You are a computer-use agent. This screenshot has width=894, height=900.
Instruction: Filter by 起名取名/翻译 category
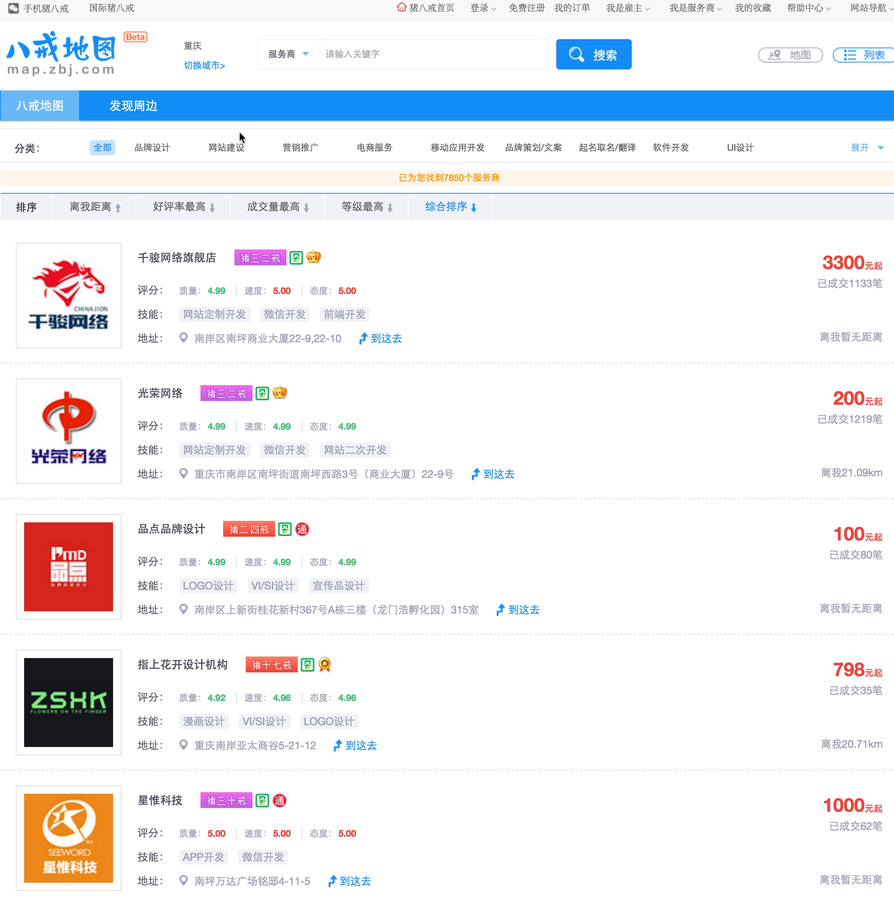pyautogui.click(x=607, y=148)
